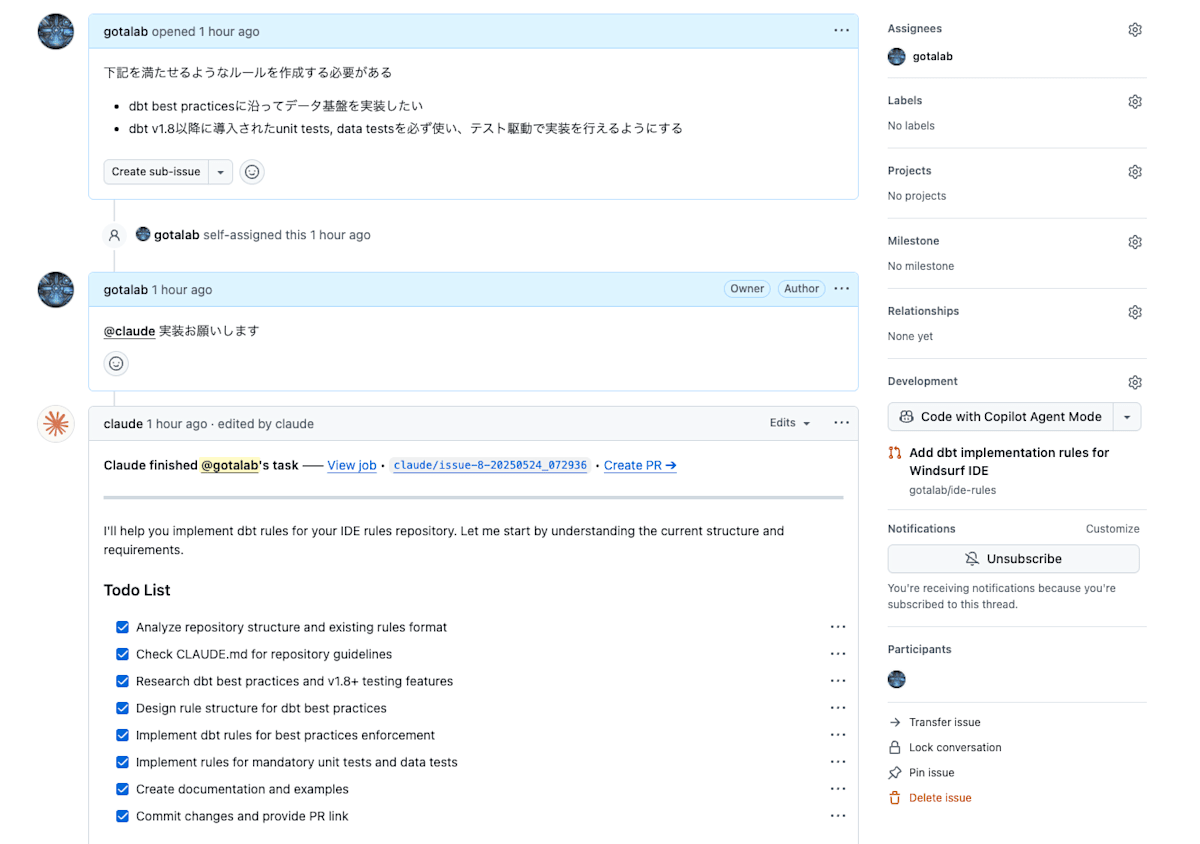The image size is (1200, 844).
Task: Open task options for Check CLAUDE.md item
Action: (838, 654)
